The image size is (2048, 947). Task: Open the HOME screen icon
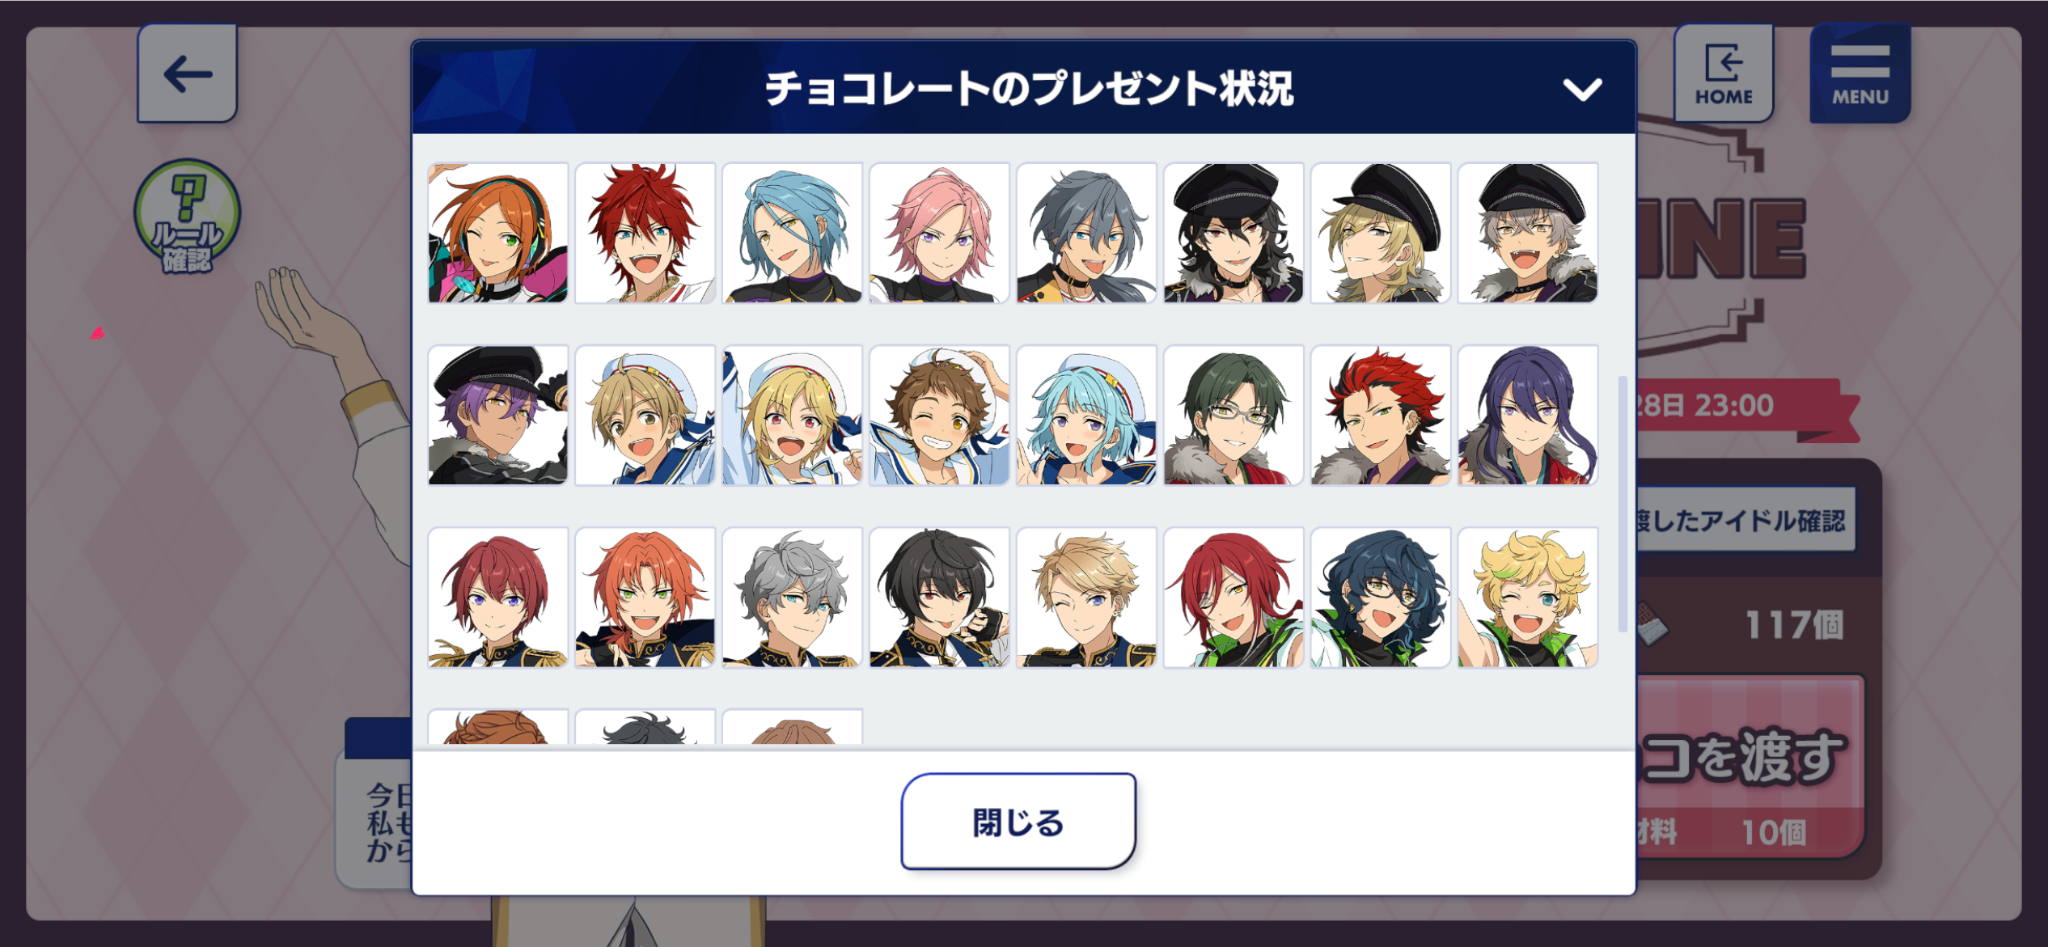[x=1723, y=73]
